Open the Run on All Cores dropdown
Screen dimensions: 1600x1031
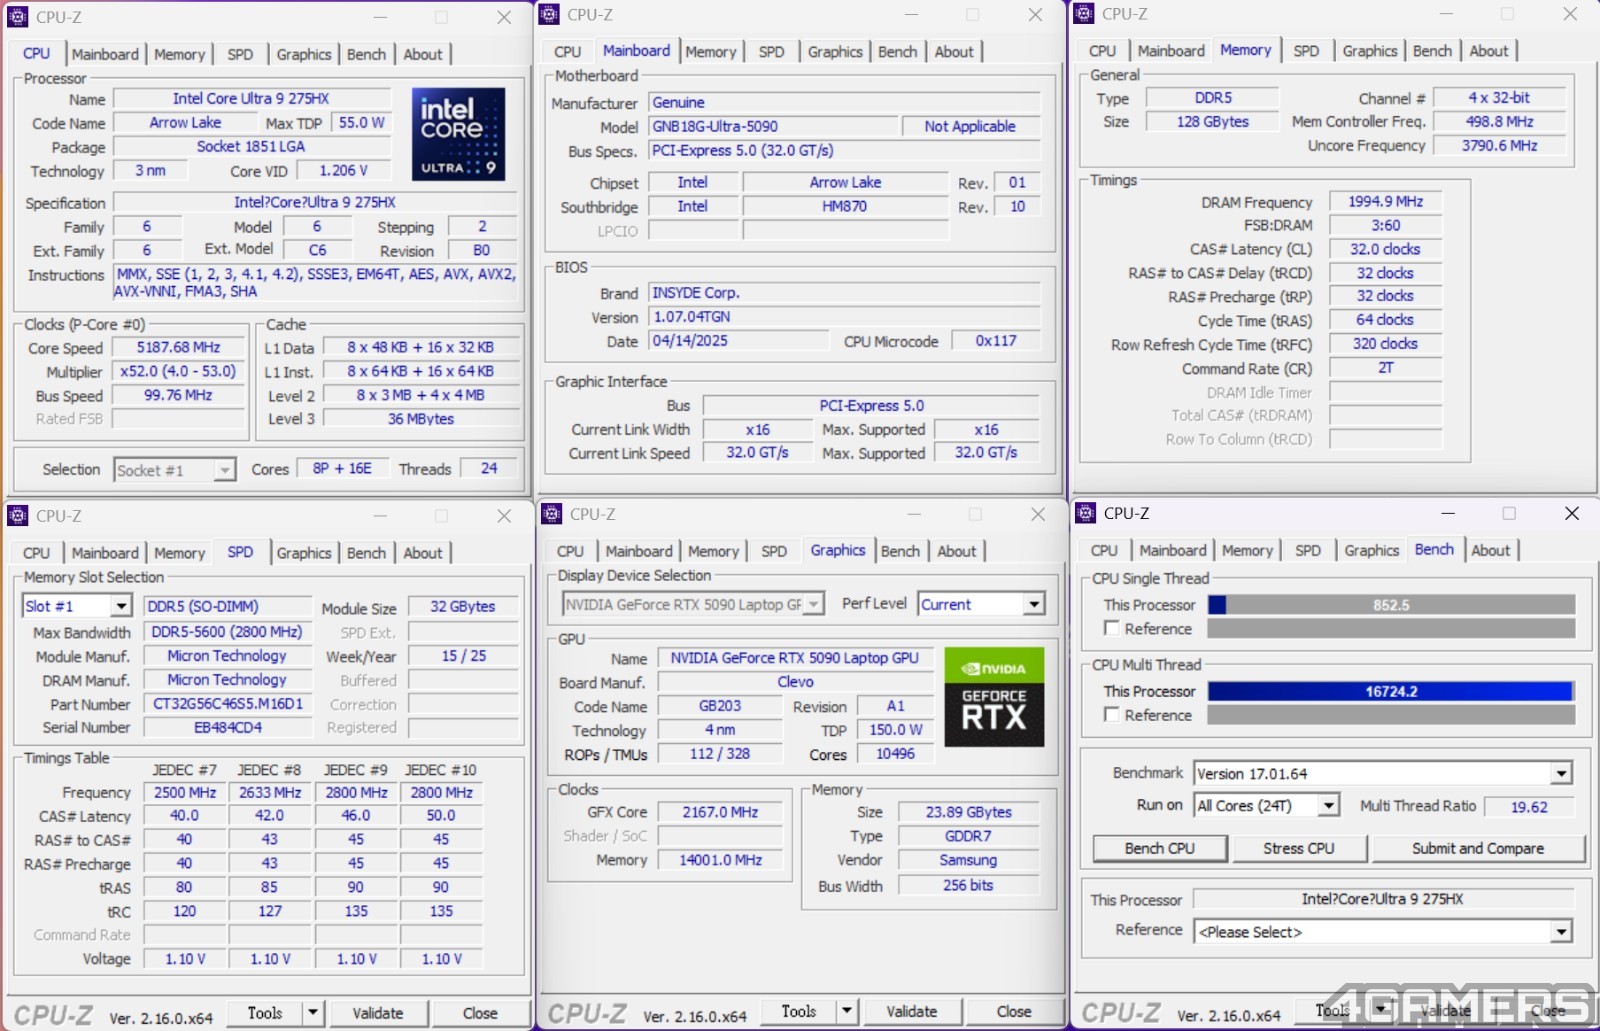click(x=1328, y=806)
